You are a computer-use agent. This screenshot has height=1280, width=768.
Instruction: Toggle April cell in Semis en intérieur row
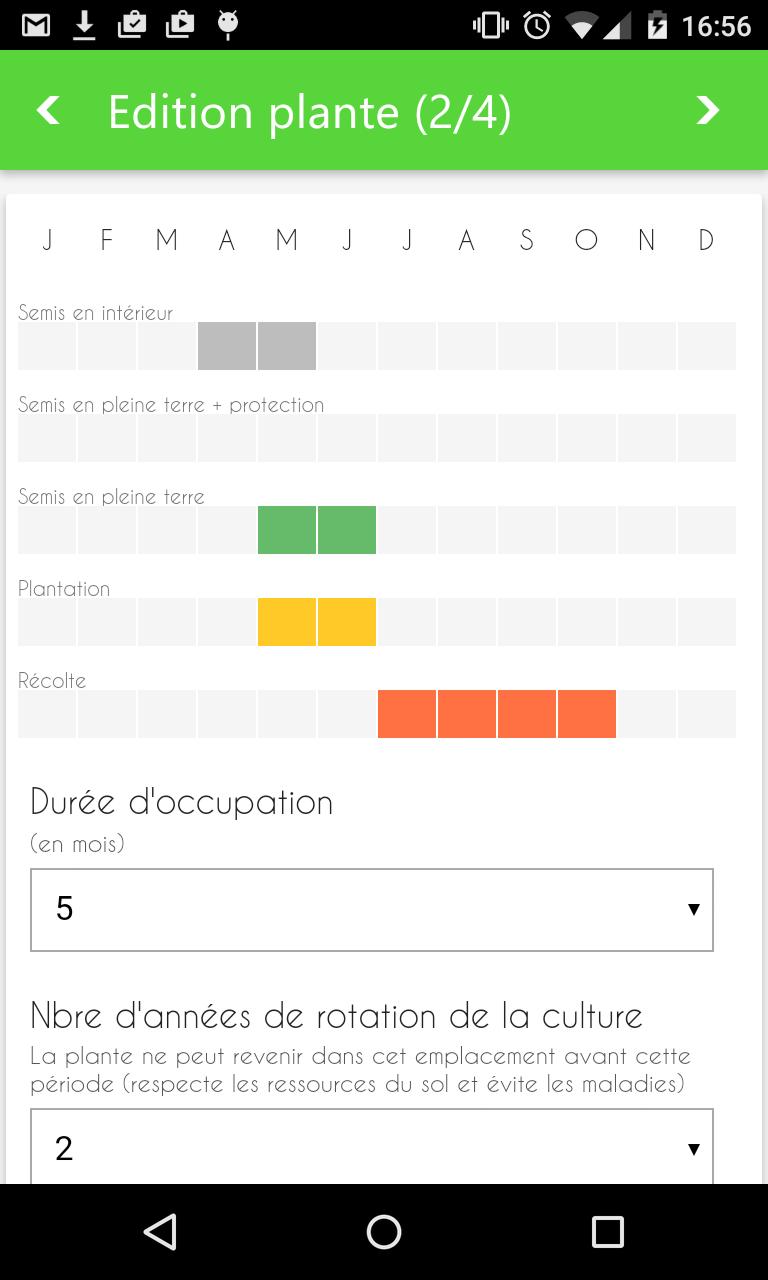click(x=227, y=346)
